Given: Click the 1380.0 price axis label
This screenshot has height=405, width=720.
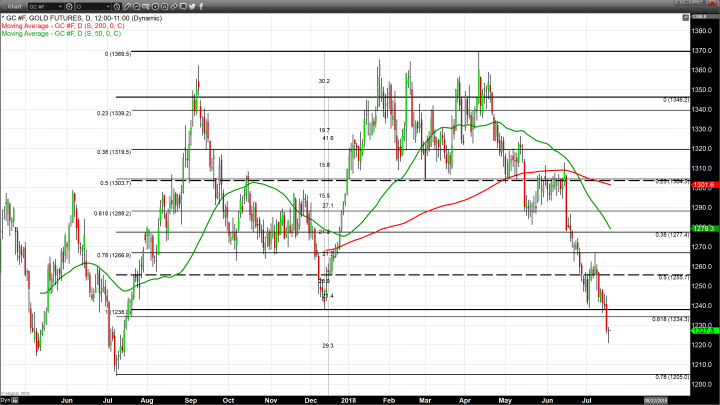Looking at the screenshot, I should tap(702, 31).
